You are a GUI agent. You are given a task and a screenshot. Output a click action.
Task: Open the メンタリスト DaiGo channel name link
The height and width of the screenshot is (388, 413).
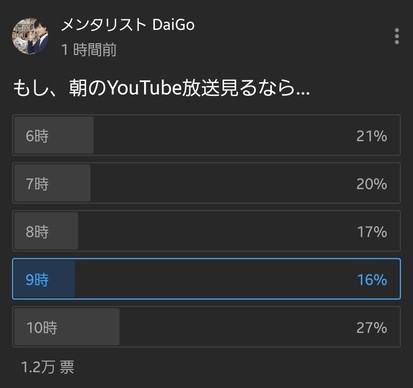128,25
